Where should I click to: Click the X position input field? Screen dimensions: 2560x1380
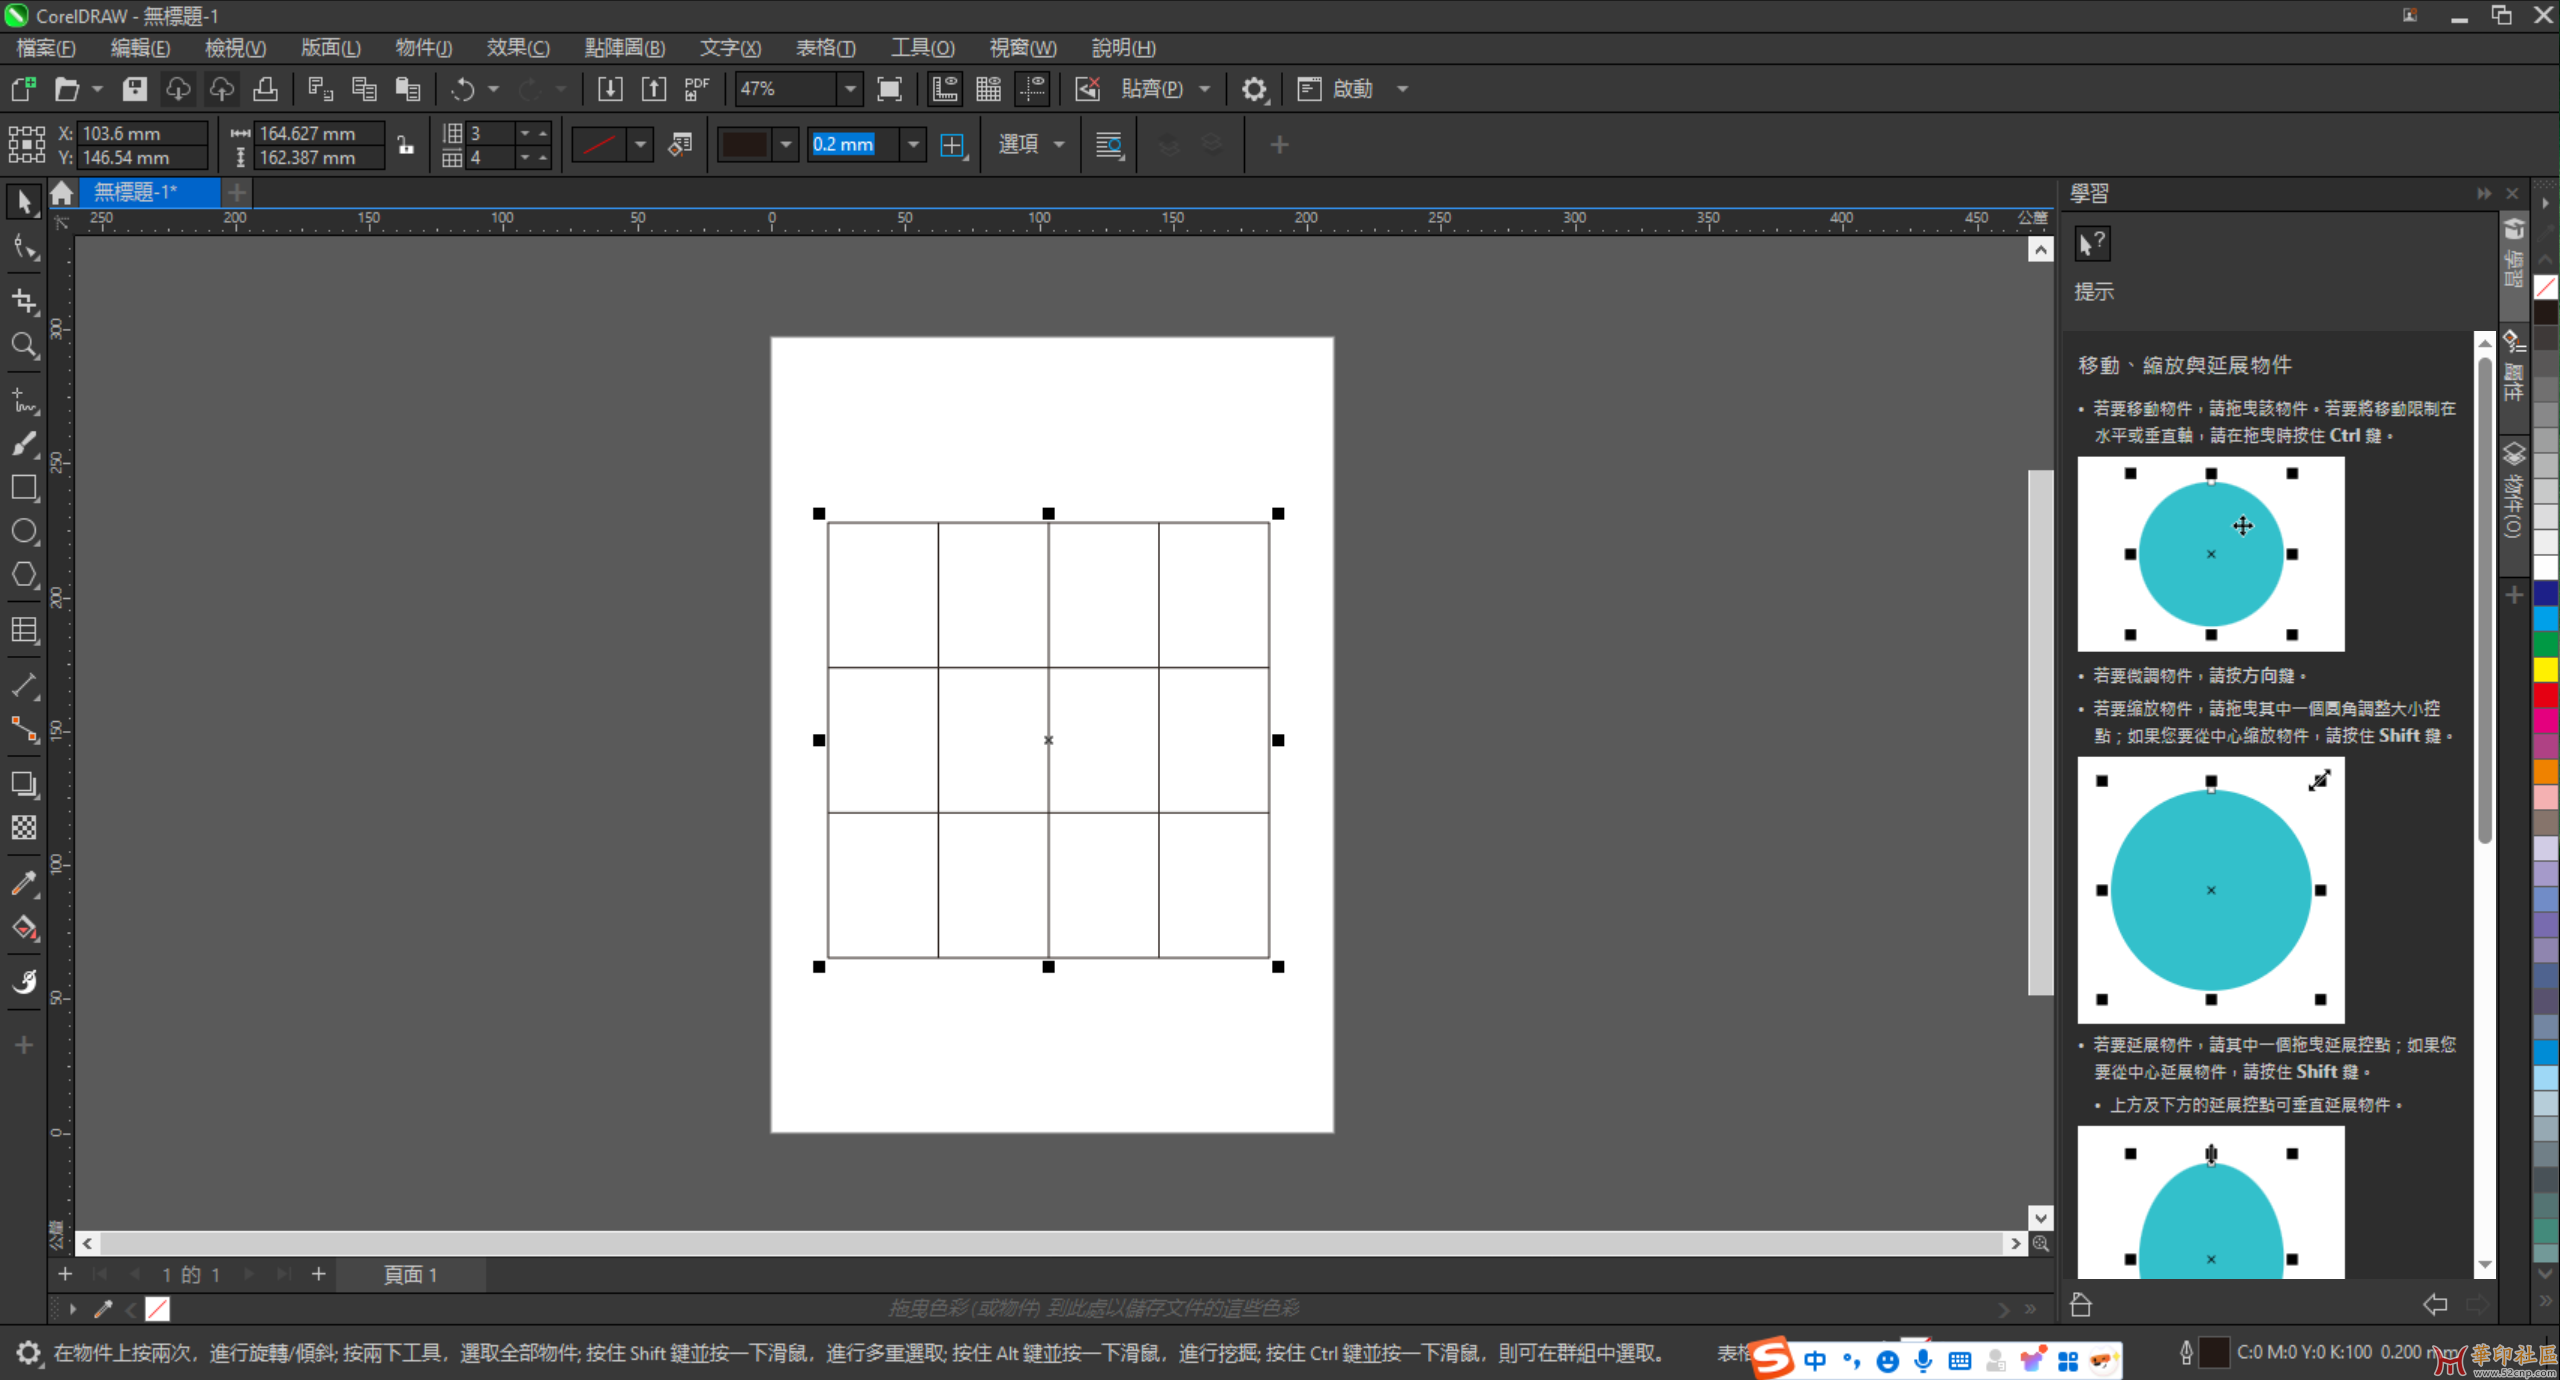[140, 133]
